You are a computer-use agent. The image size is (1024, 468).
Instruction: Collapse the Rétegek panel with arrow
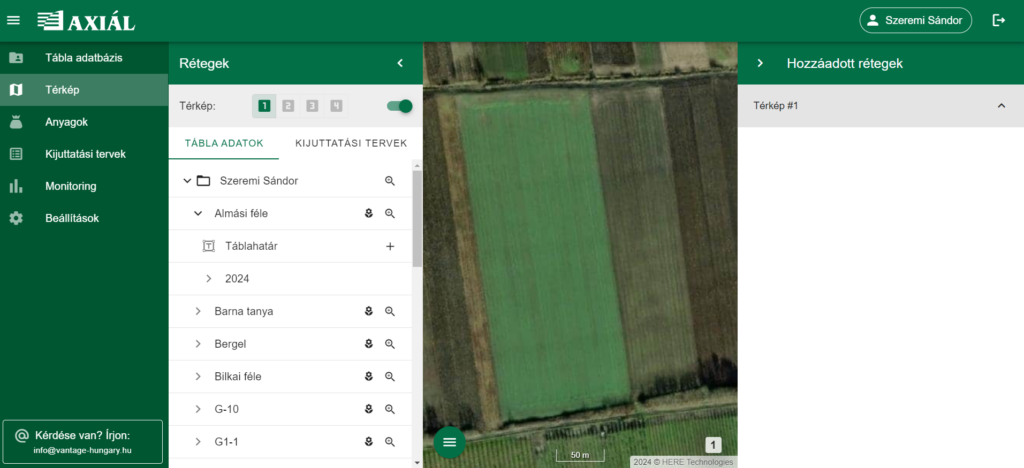click(x=400, y=63)
